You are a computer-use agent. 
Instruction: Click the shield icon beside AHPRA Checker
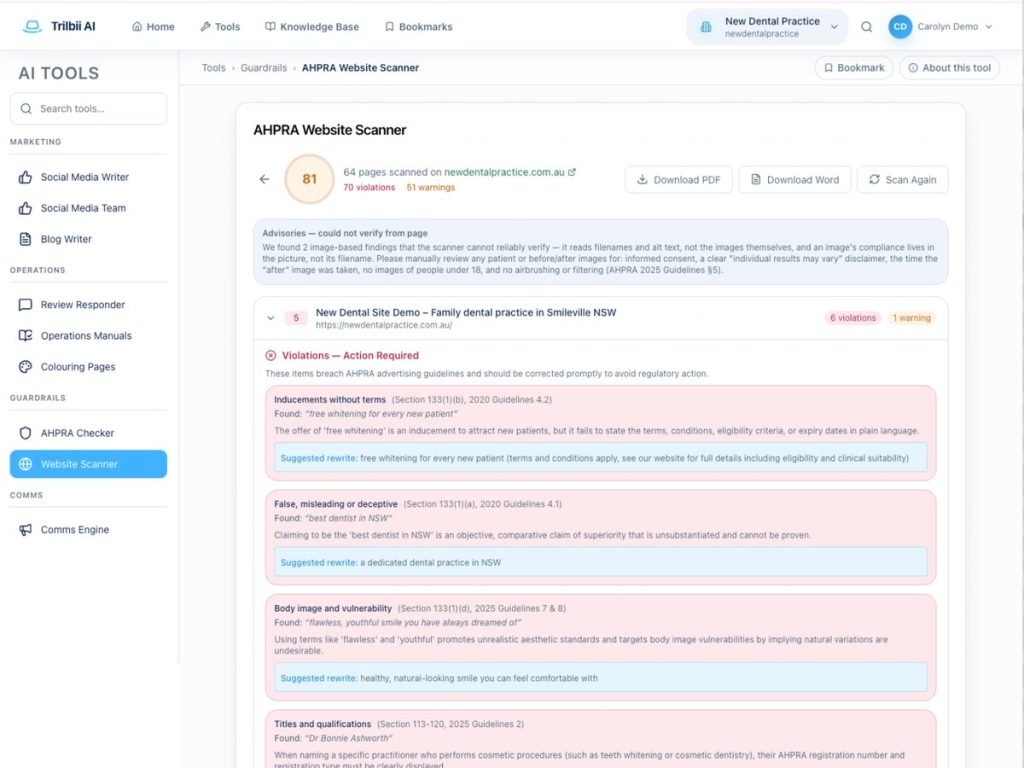25,433
